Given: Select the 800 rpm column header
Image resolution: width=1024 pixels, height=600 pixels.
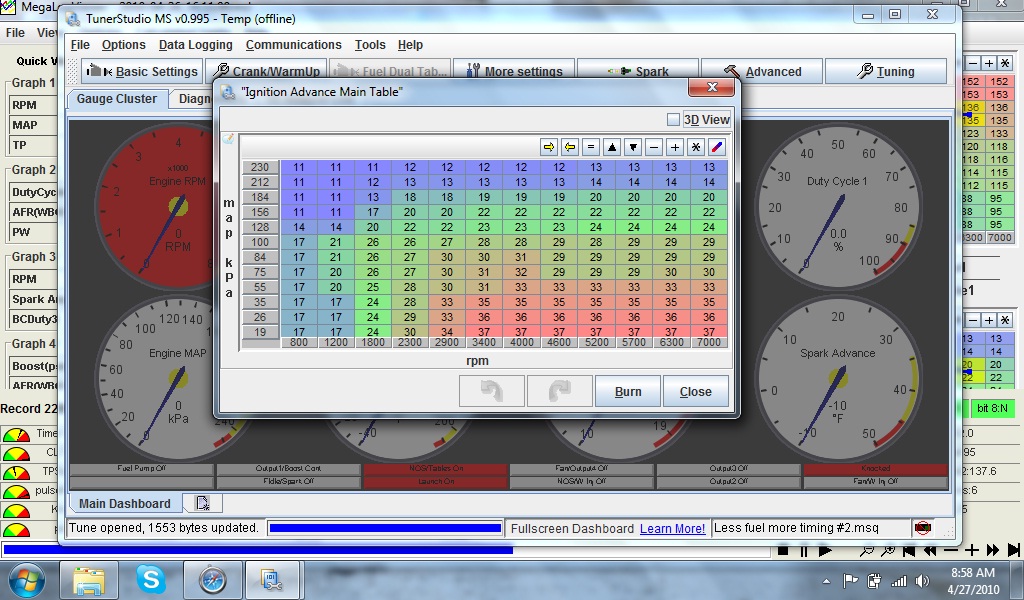Looking at the screenshot, I should 298,343.
